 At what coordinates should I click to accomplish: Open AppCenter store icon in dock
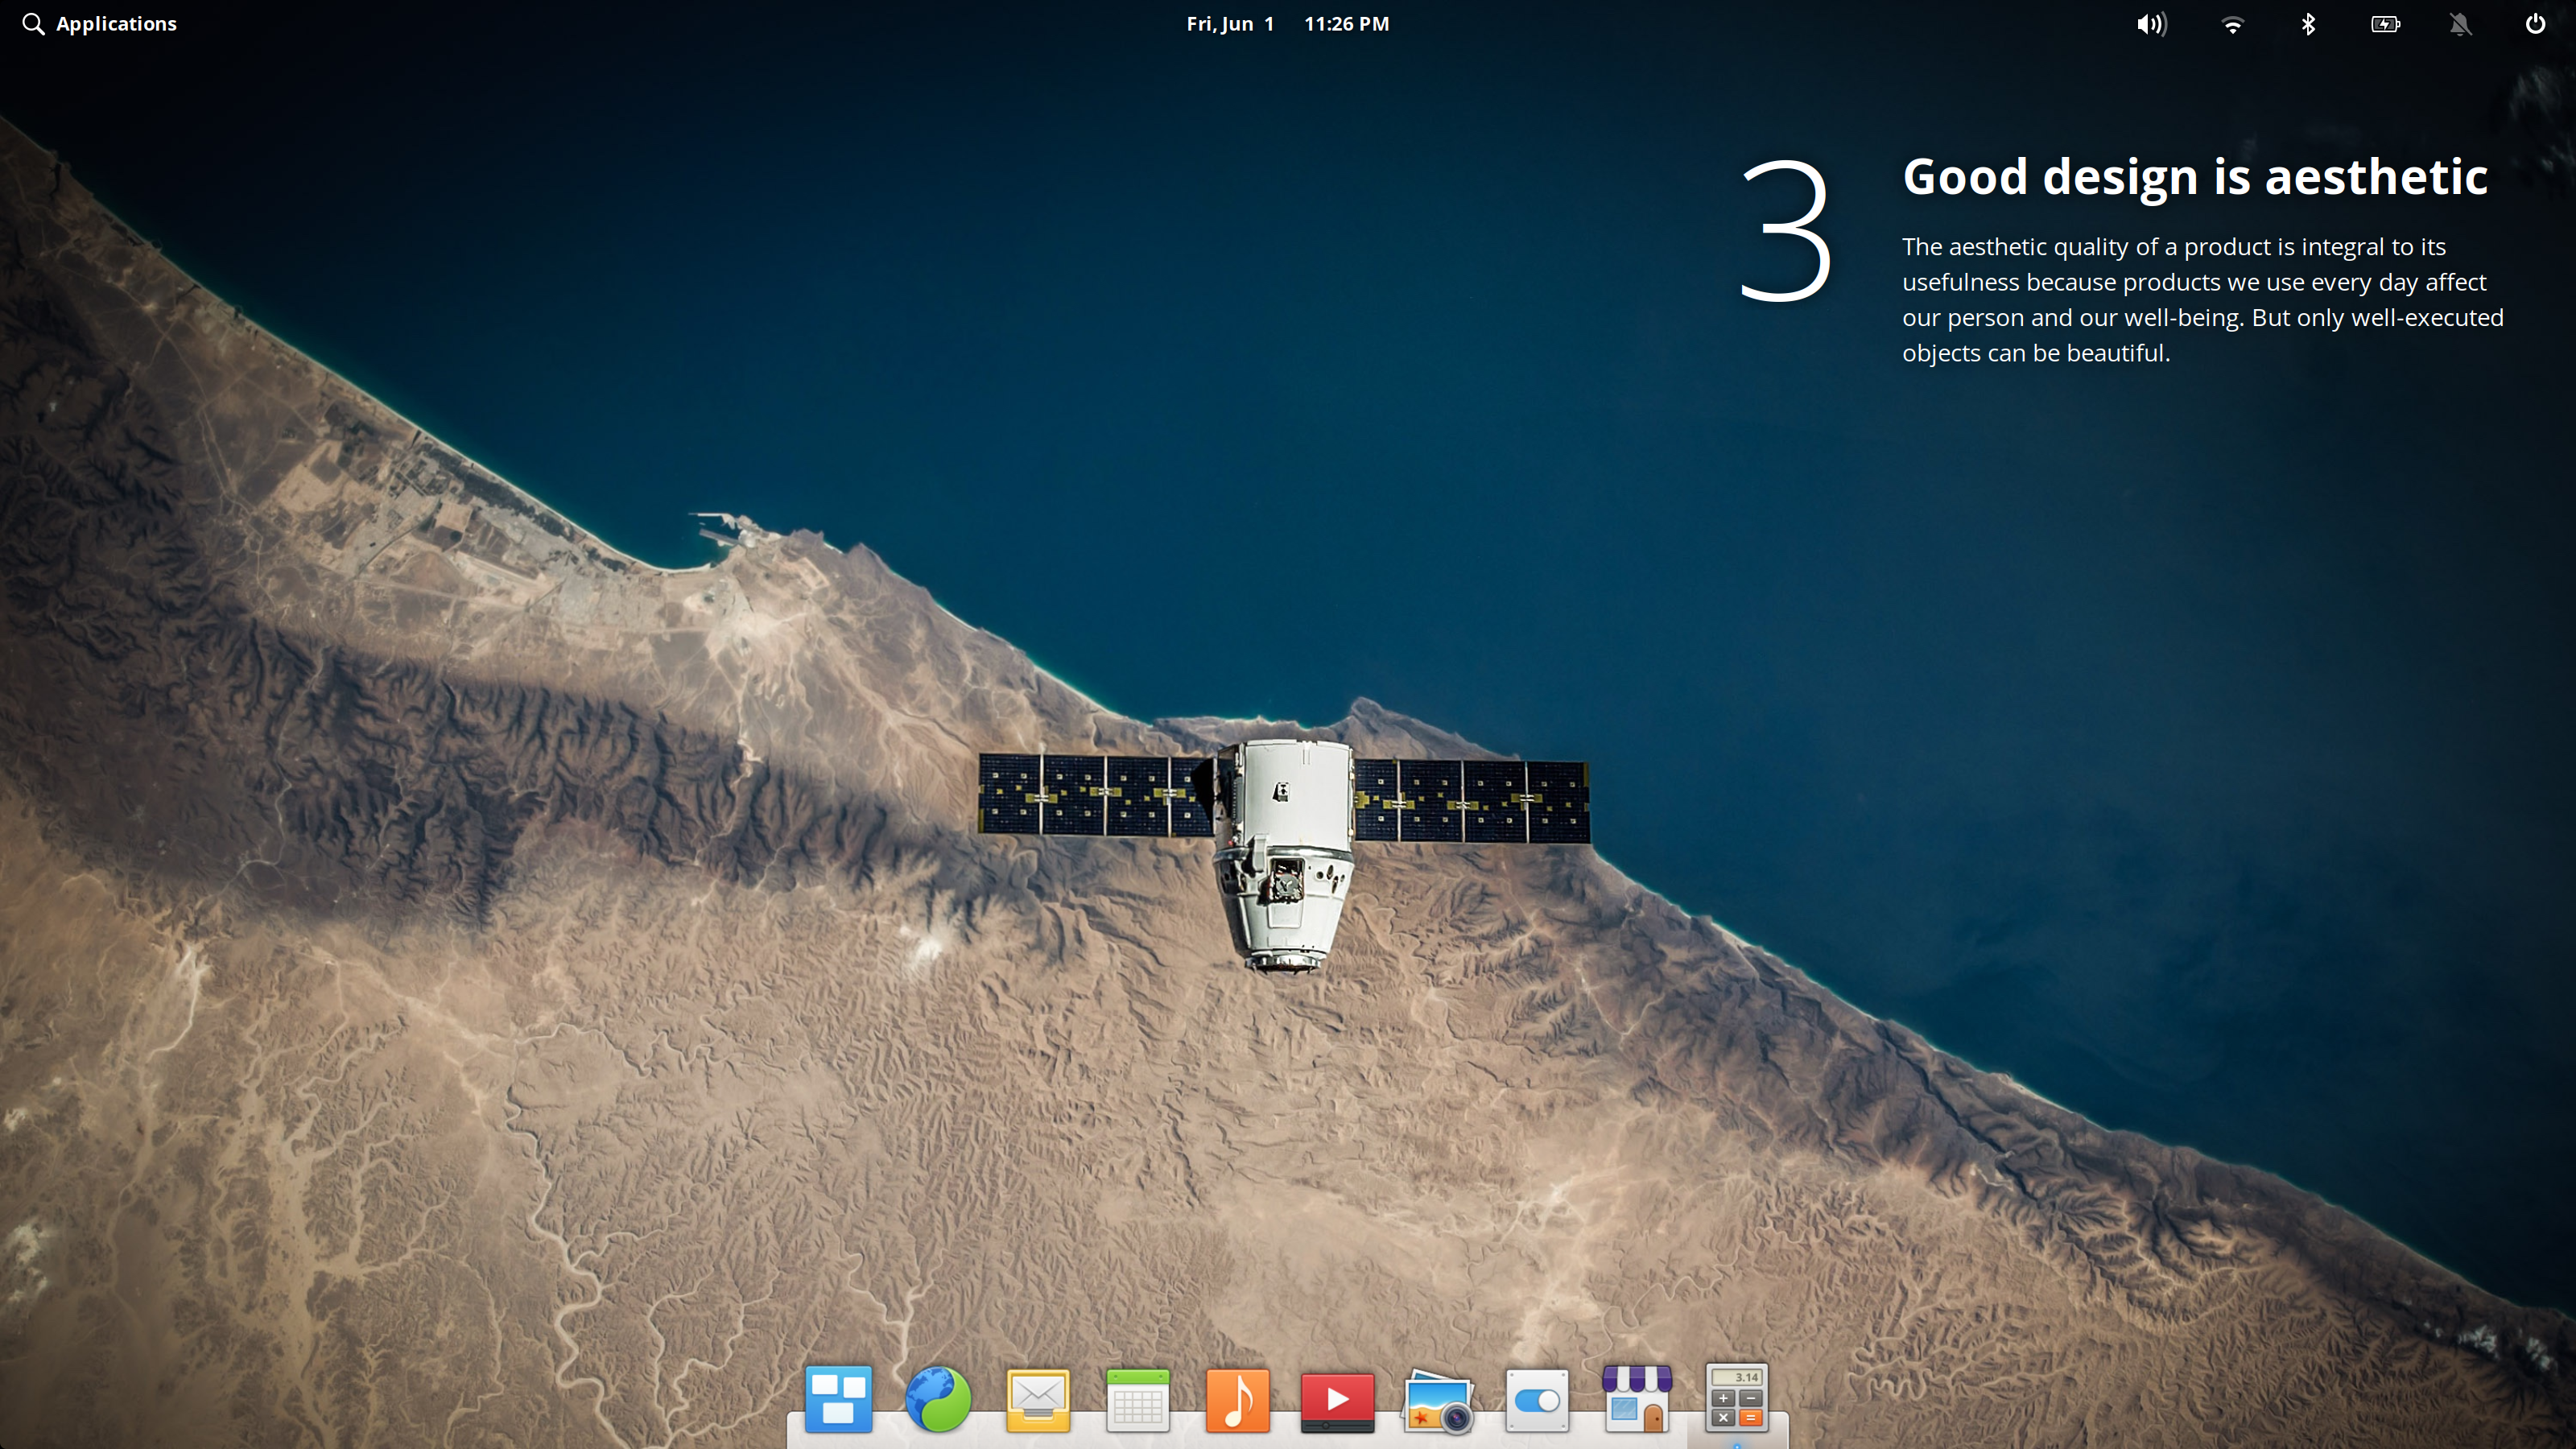(1637, 1398)
